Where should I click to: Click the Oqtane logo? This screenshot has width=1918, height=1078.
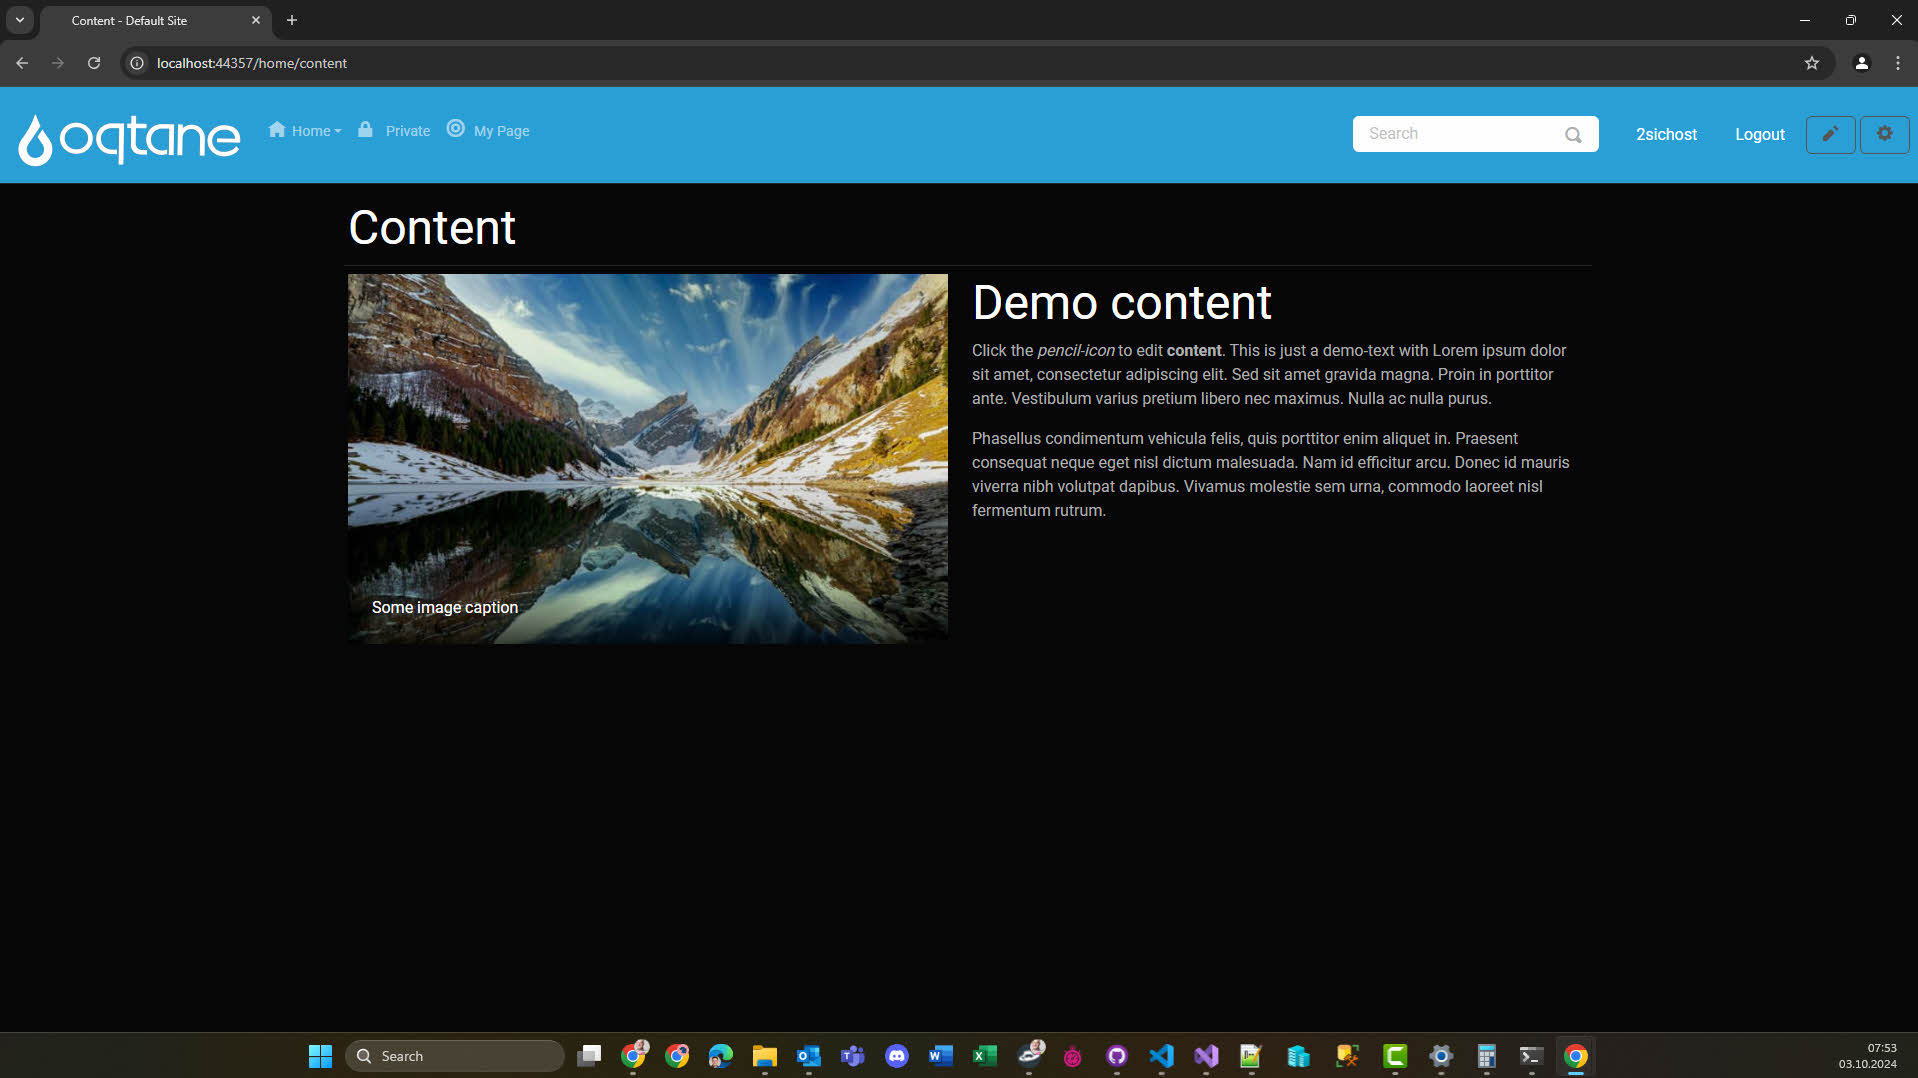point(129,138)
